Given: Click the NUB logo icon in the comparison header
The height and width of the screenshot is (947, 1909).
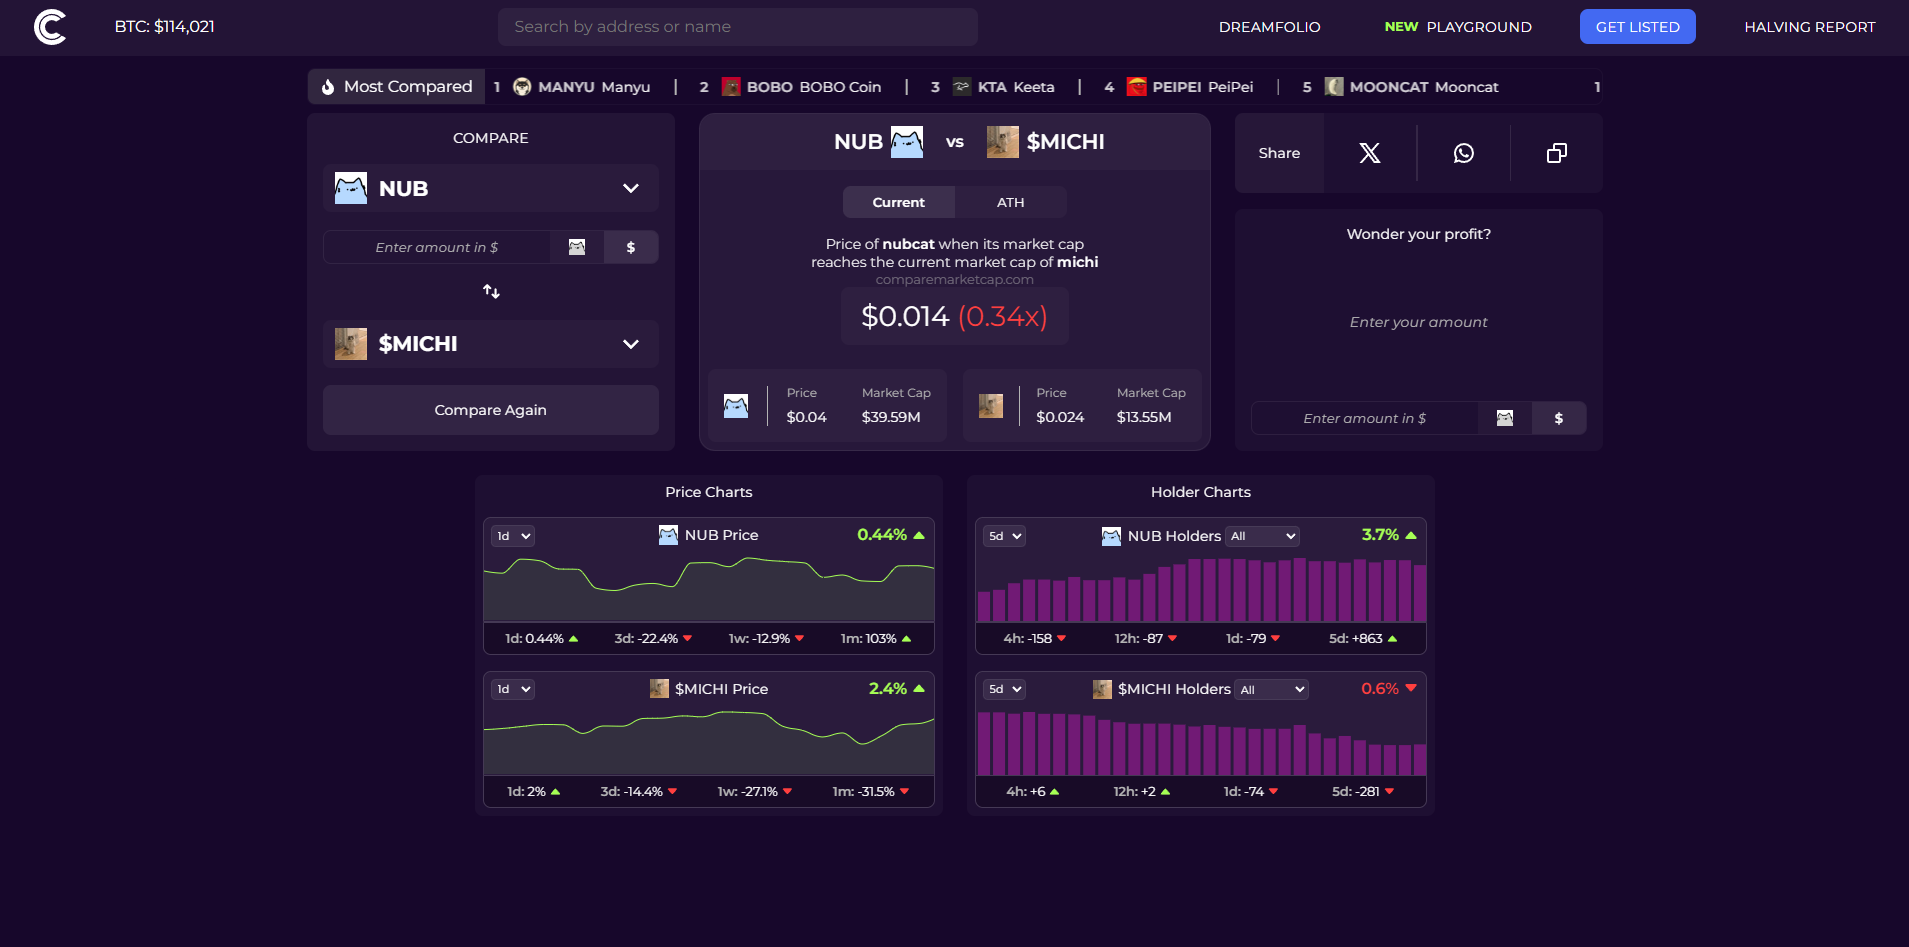Looking at the screenshot, I should (904, 141).
